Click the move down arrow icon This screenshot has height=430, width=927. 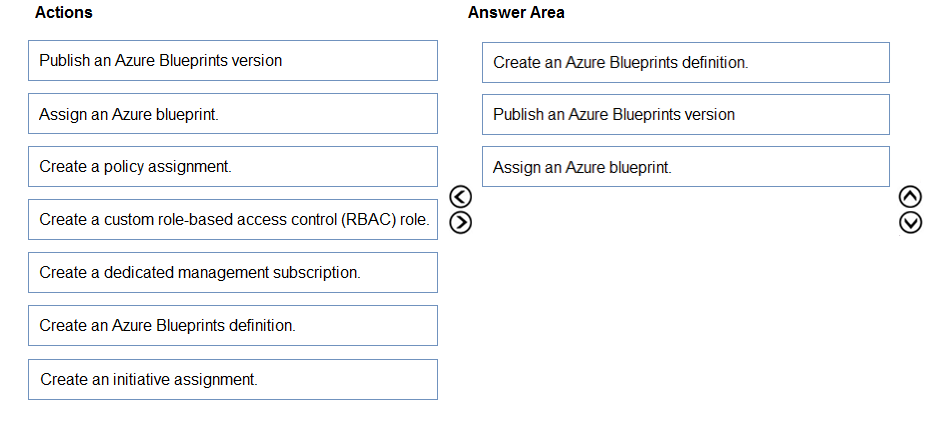(911, 221)
